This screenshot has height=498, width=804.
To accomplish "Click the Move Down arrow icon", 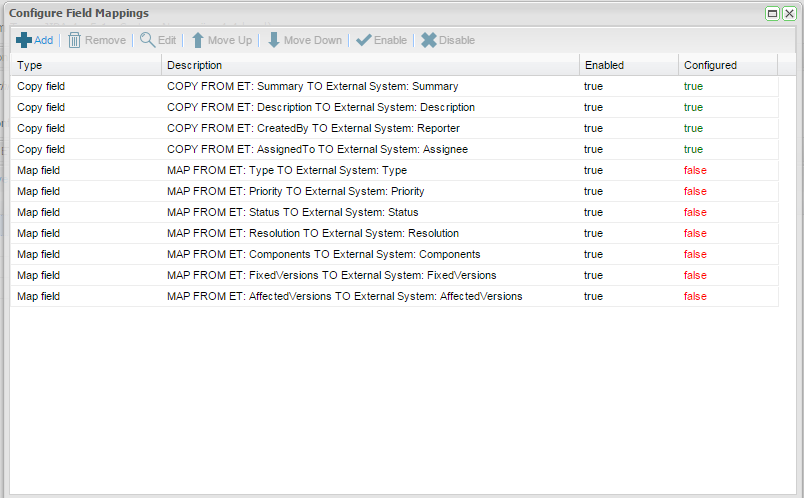I will coord(273,40).
